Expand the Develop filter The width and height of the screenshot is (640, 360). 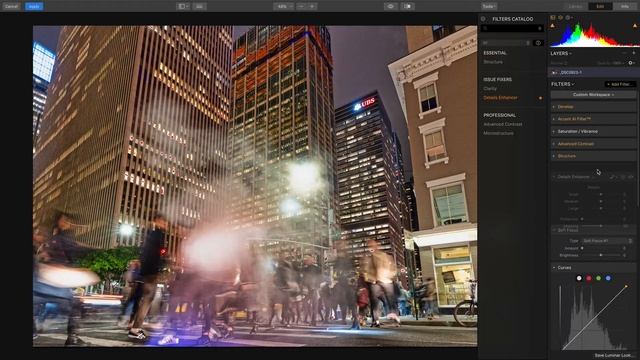click(593, 107)
